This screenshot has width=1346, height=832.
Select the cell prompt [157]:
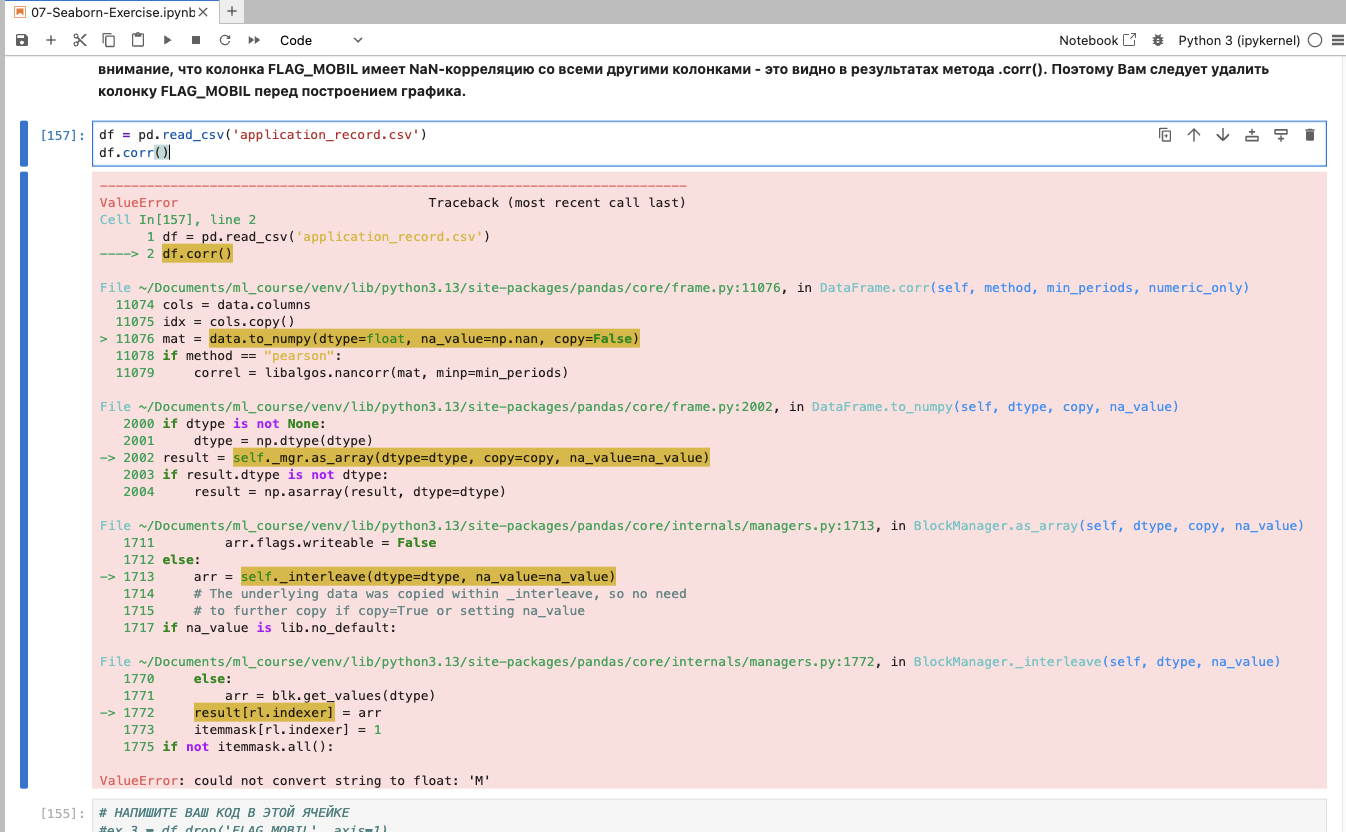(62, 135)
